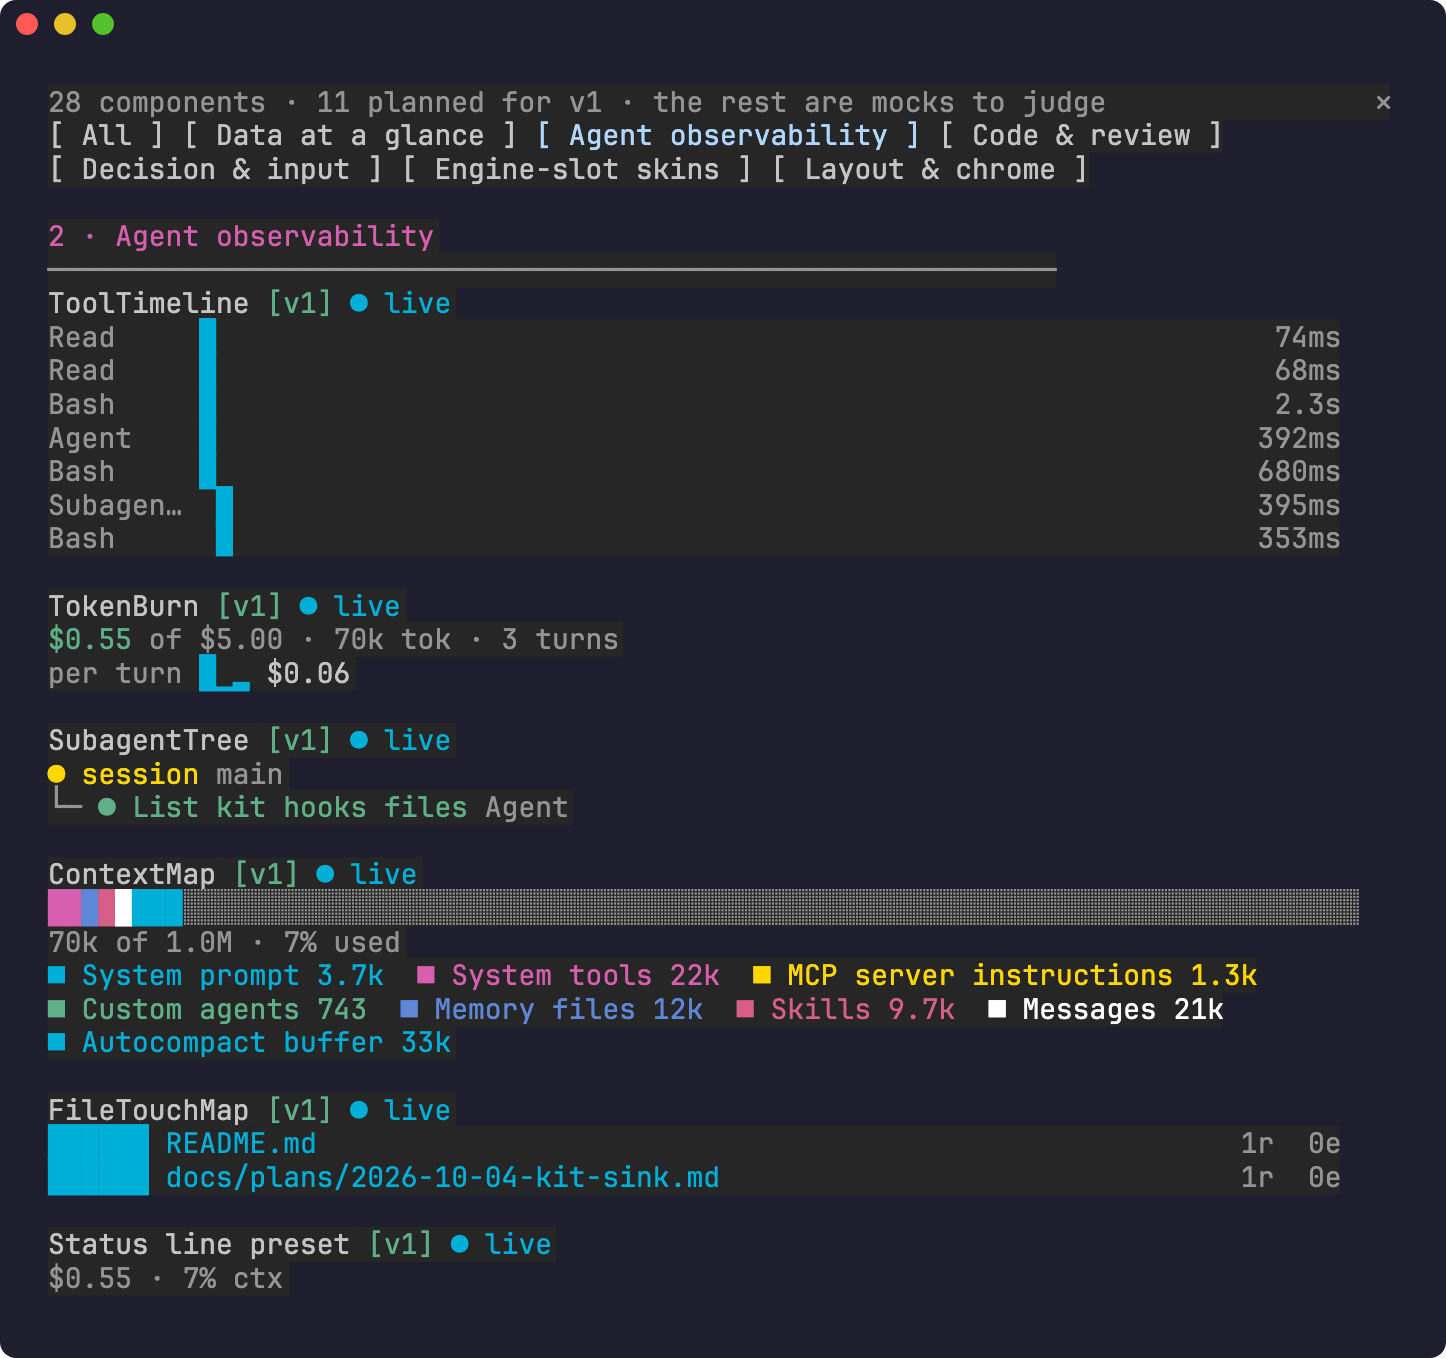Click the SubagentTree live status dot
This screenshot has height=1358, width=1446.
point(359,740)
